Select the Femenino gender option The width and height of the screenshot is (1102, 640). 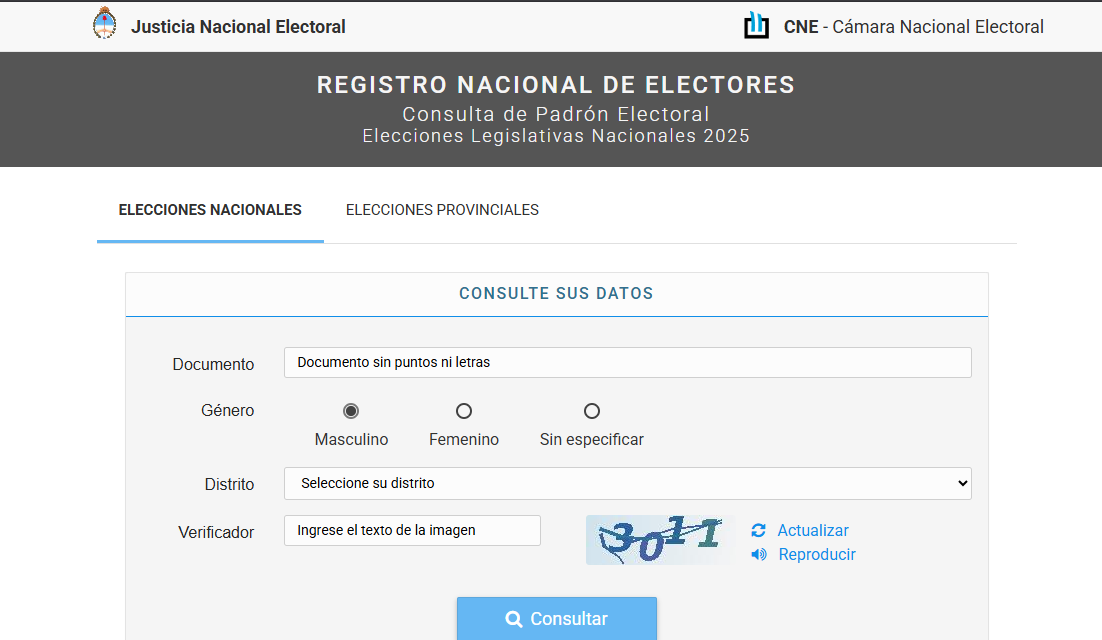[464, 411]
